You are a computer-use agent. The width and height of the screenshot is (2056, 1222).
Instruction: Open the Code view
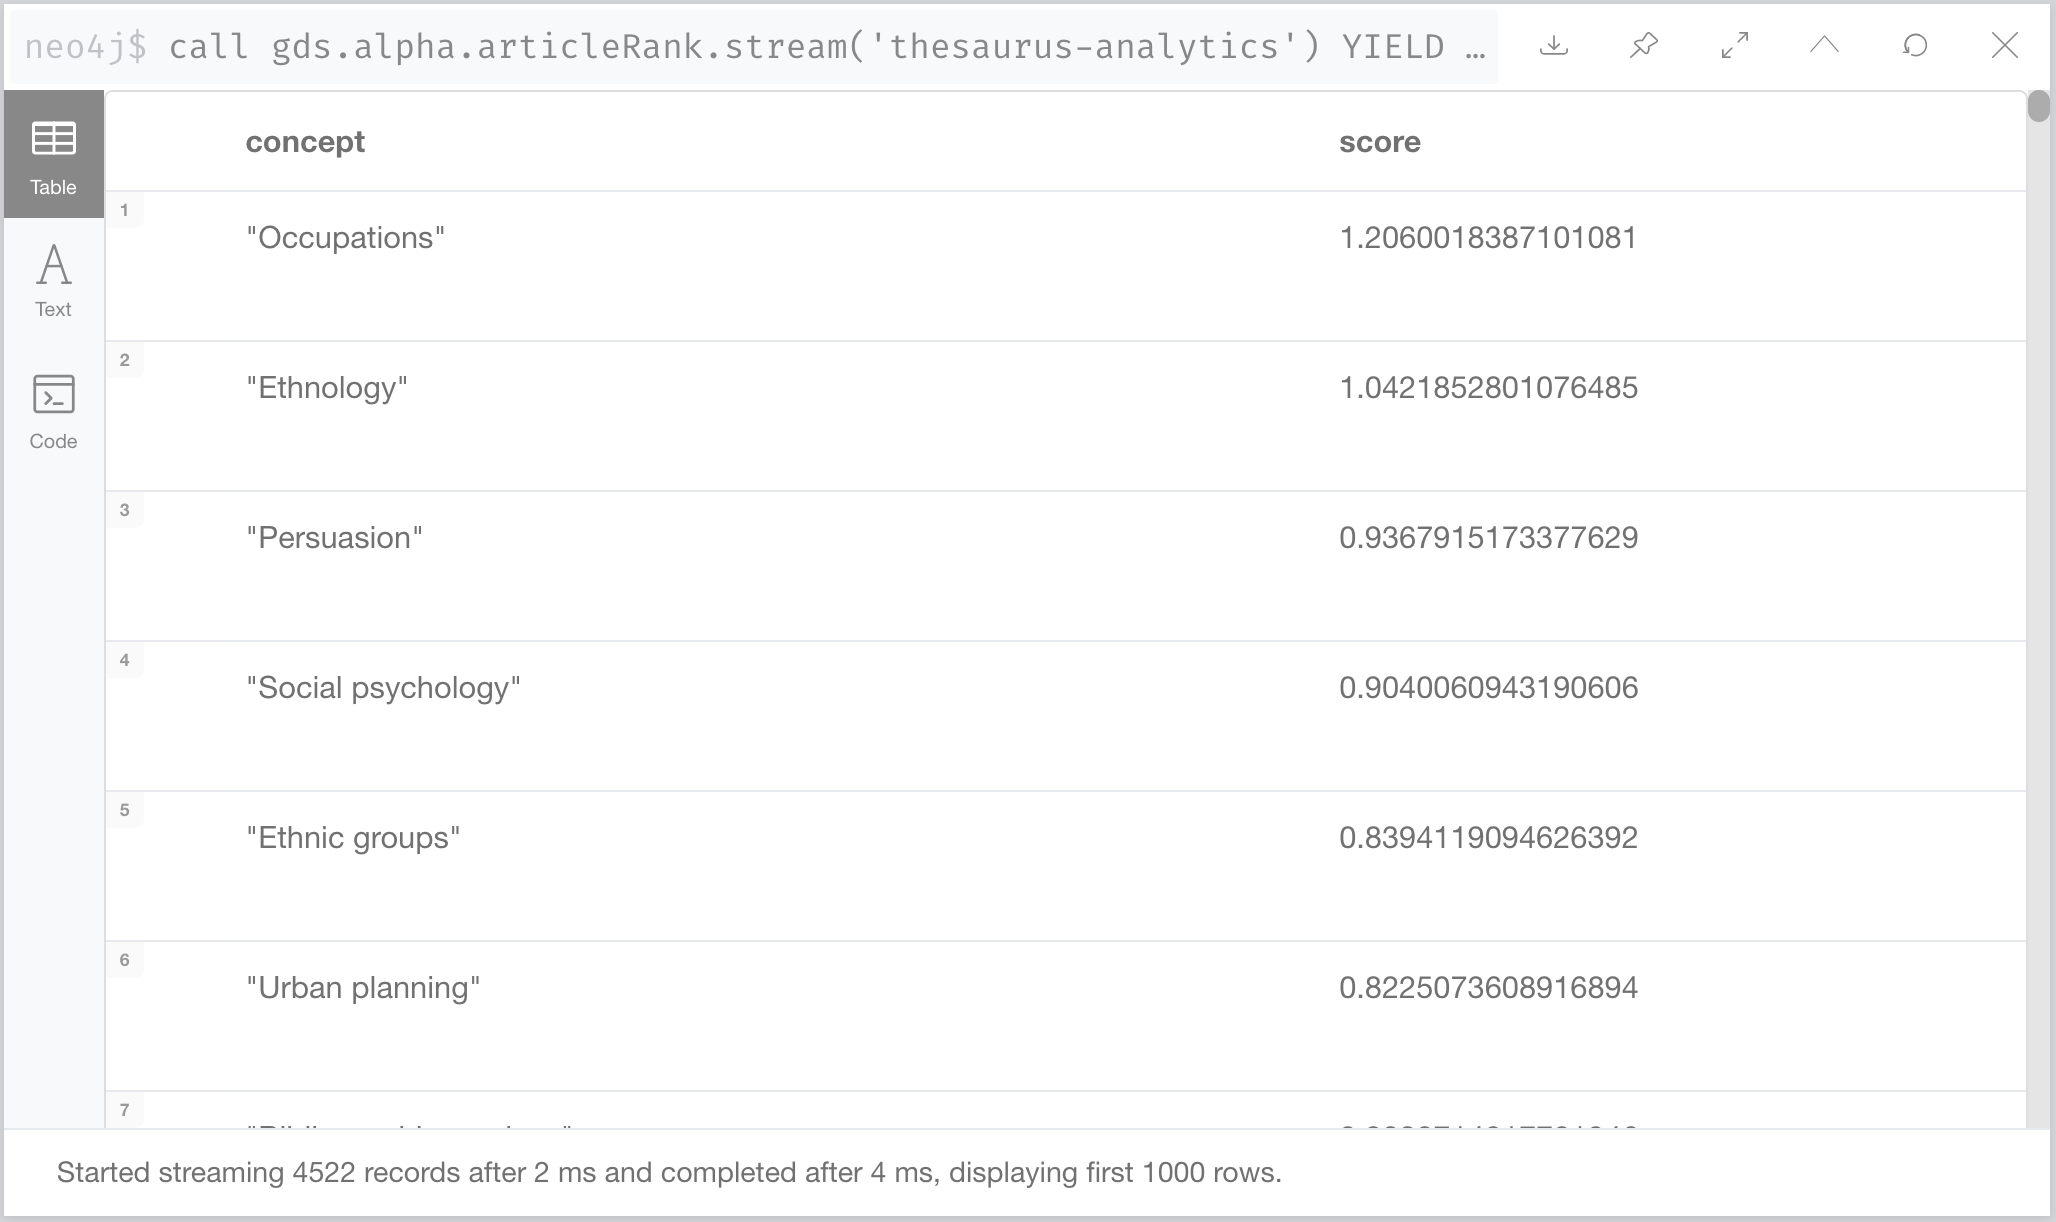click(53, 411)
